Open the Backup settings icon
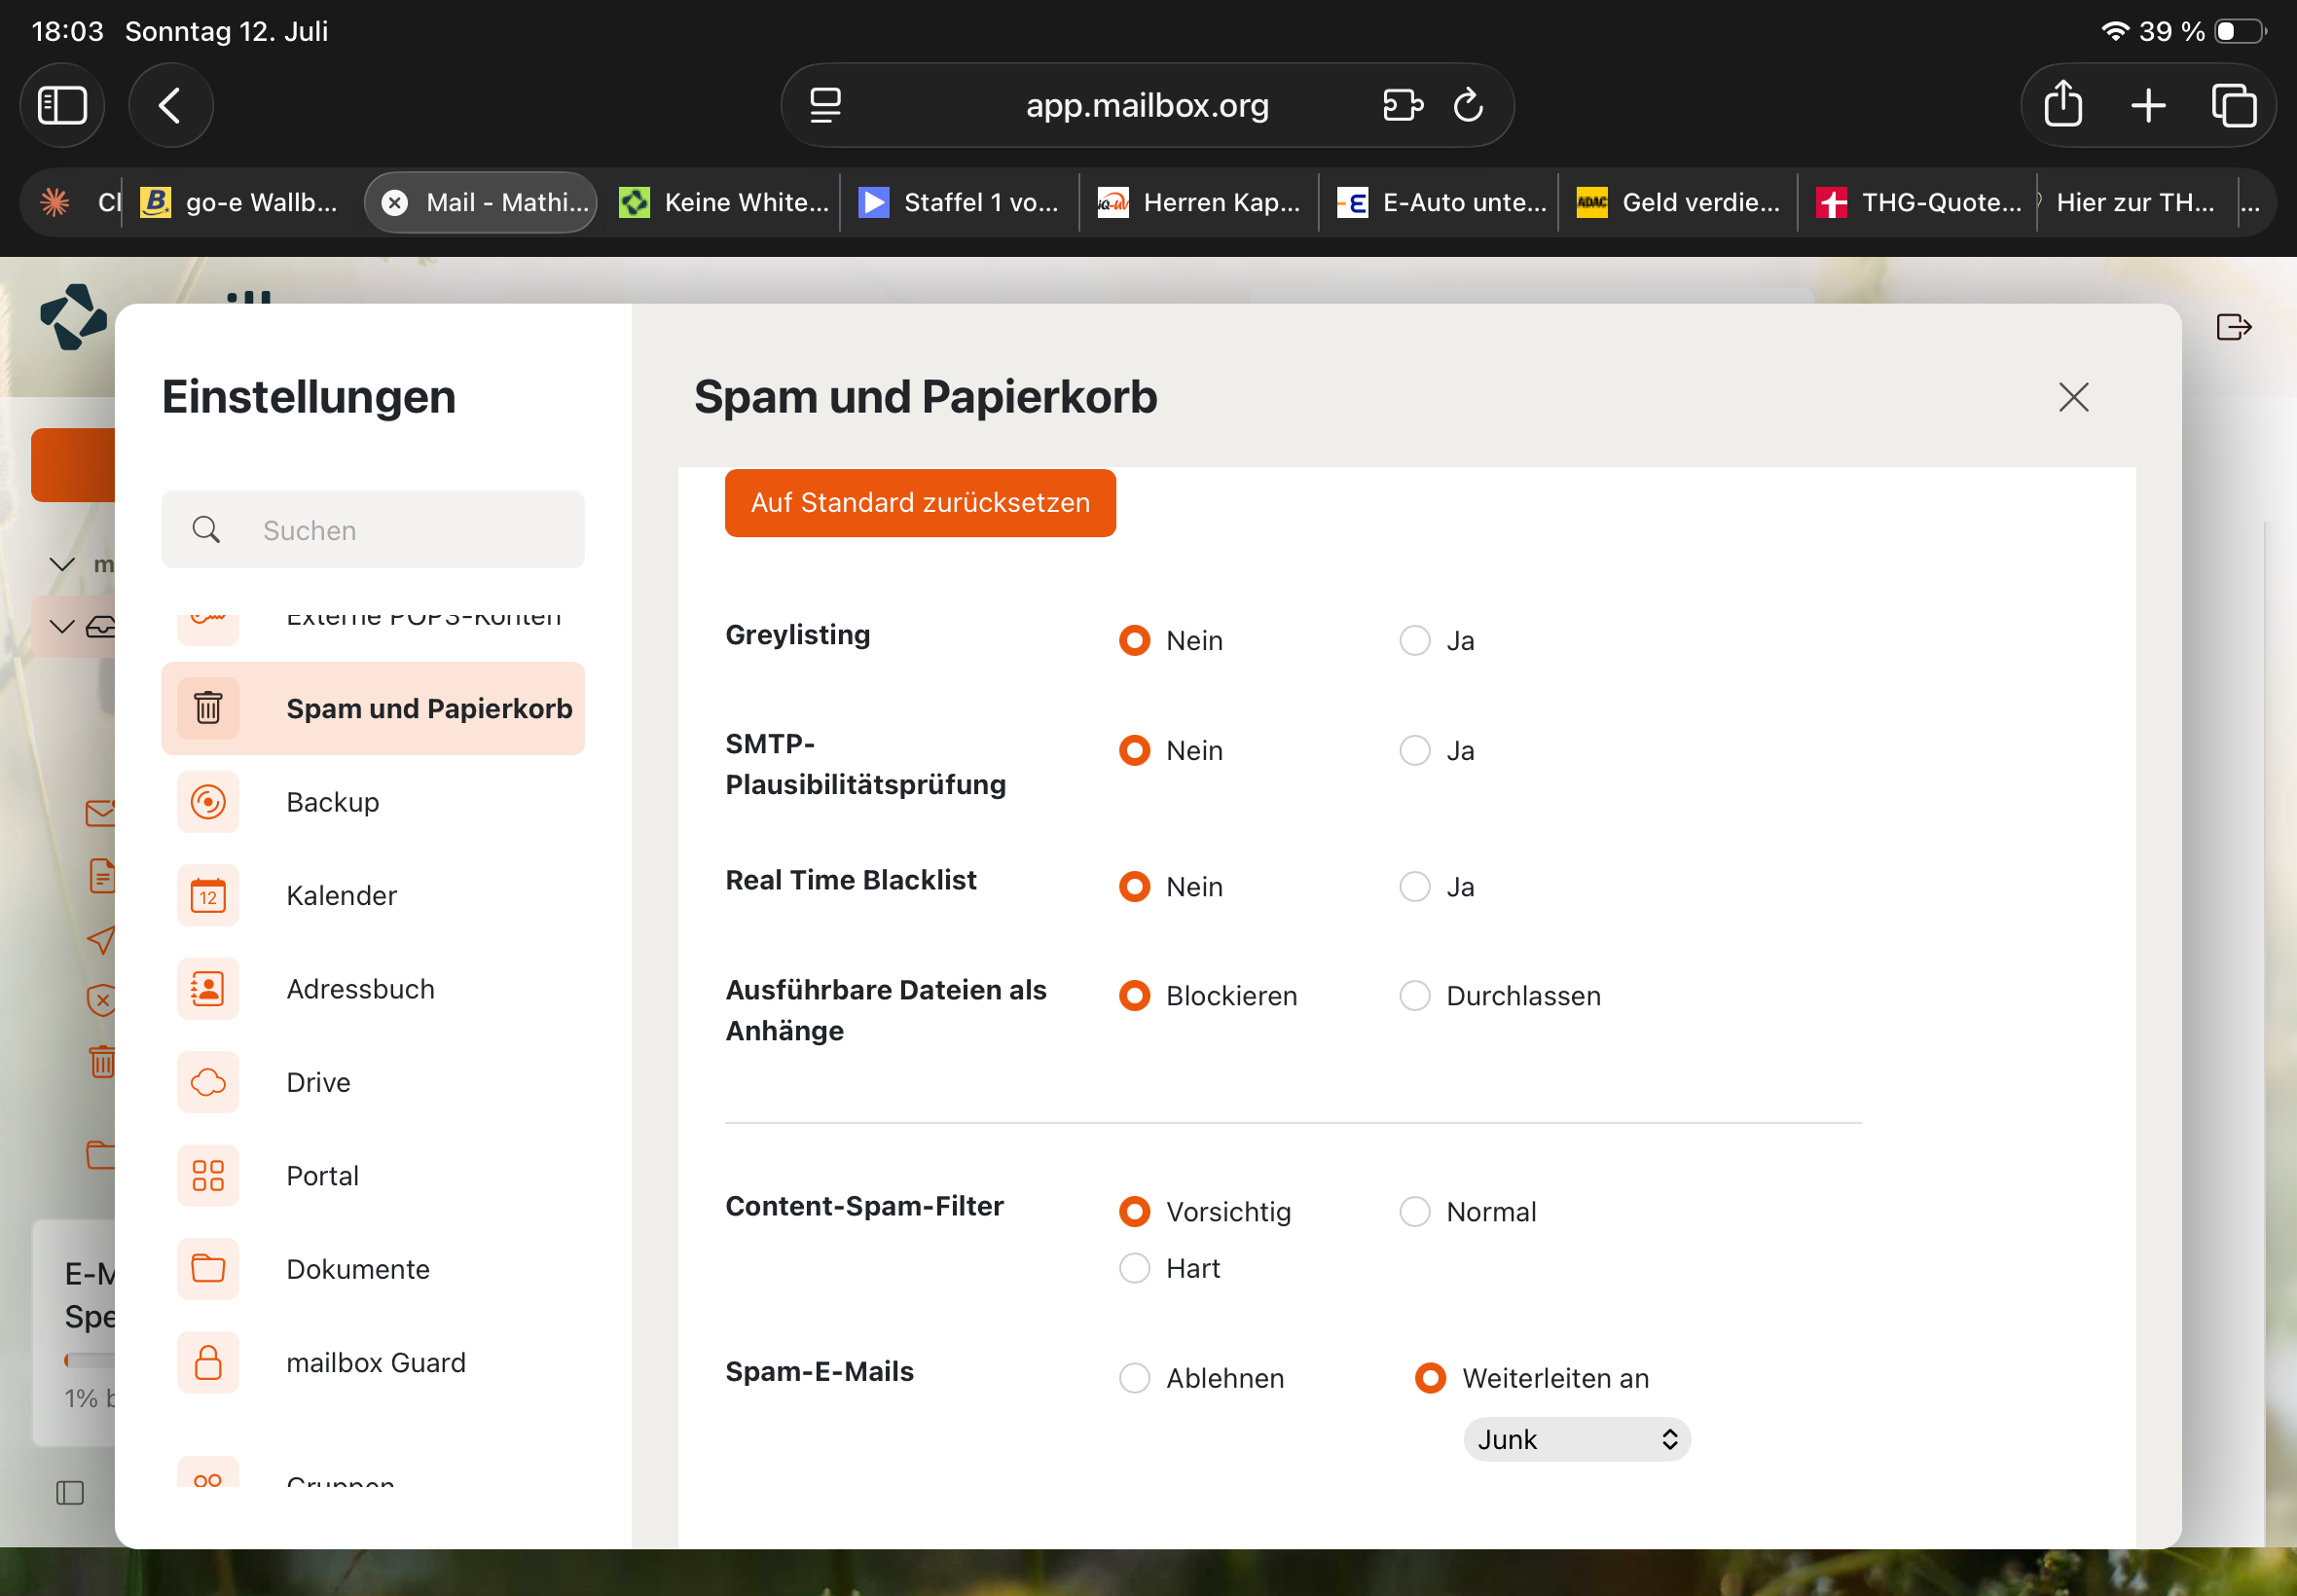Viewport: 2297px width, 1596px height. pos(208,802)
